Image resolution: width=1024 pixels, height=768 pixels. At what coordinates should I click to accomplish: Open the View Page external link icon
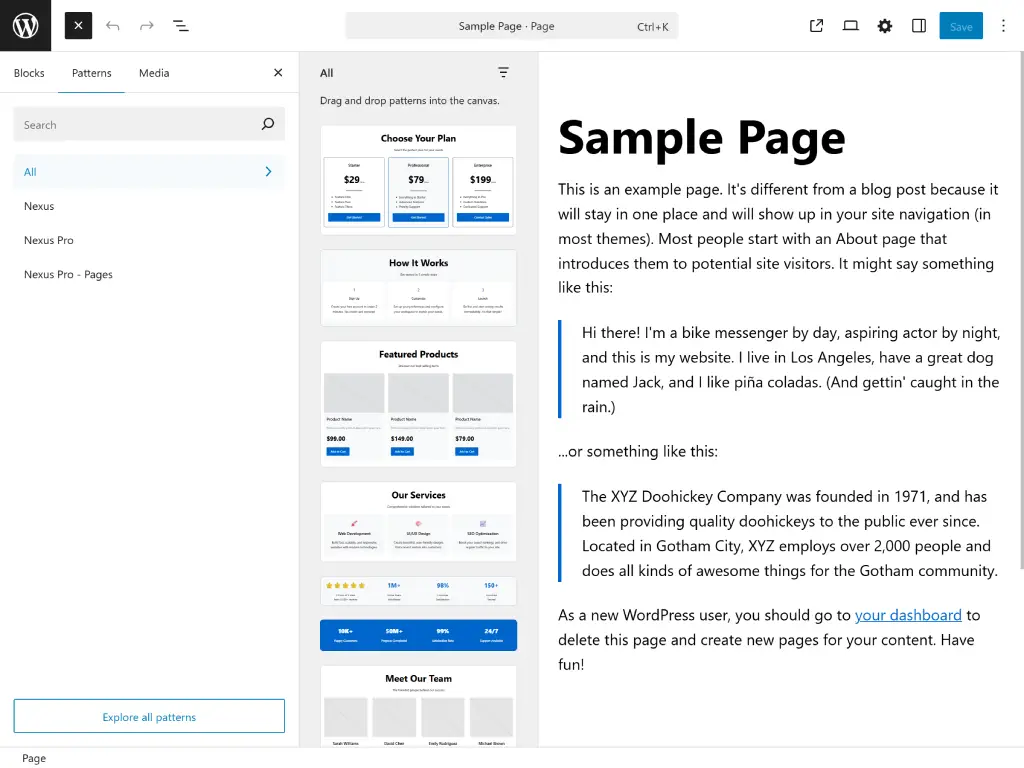tap(816, 26)
